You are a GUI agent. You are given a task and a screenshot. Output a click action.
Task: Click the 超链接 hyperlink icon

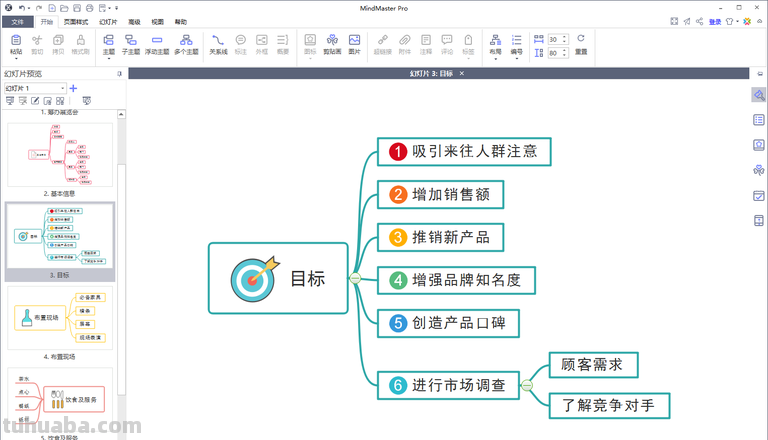coord(383,40)
